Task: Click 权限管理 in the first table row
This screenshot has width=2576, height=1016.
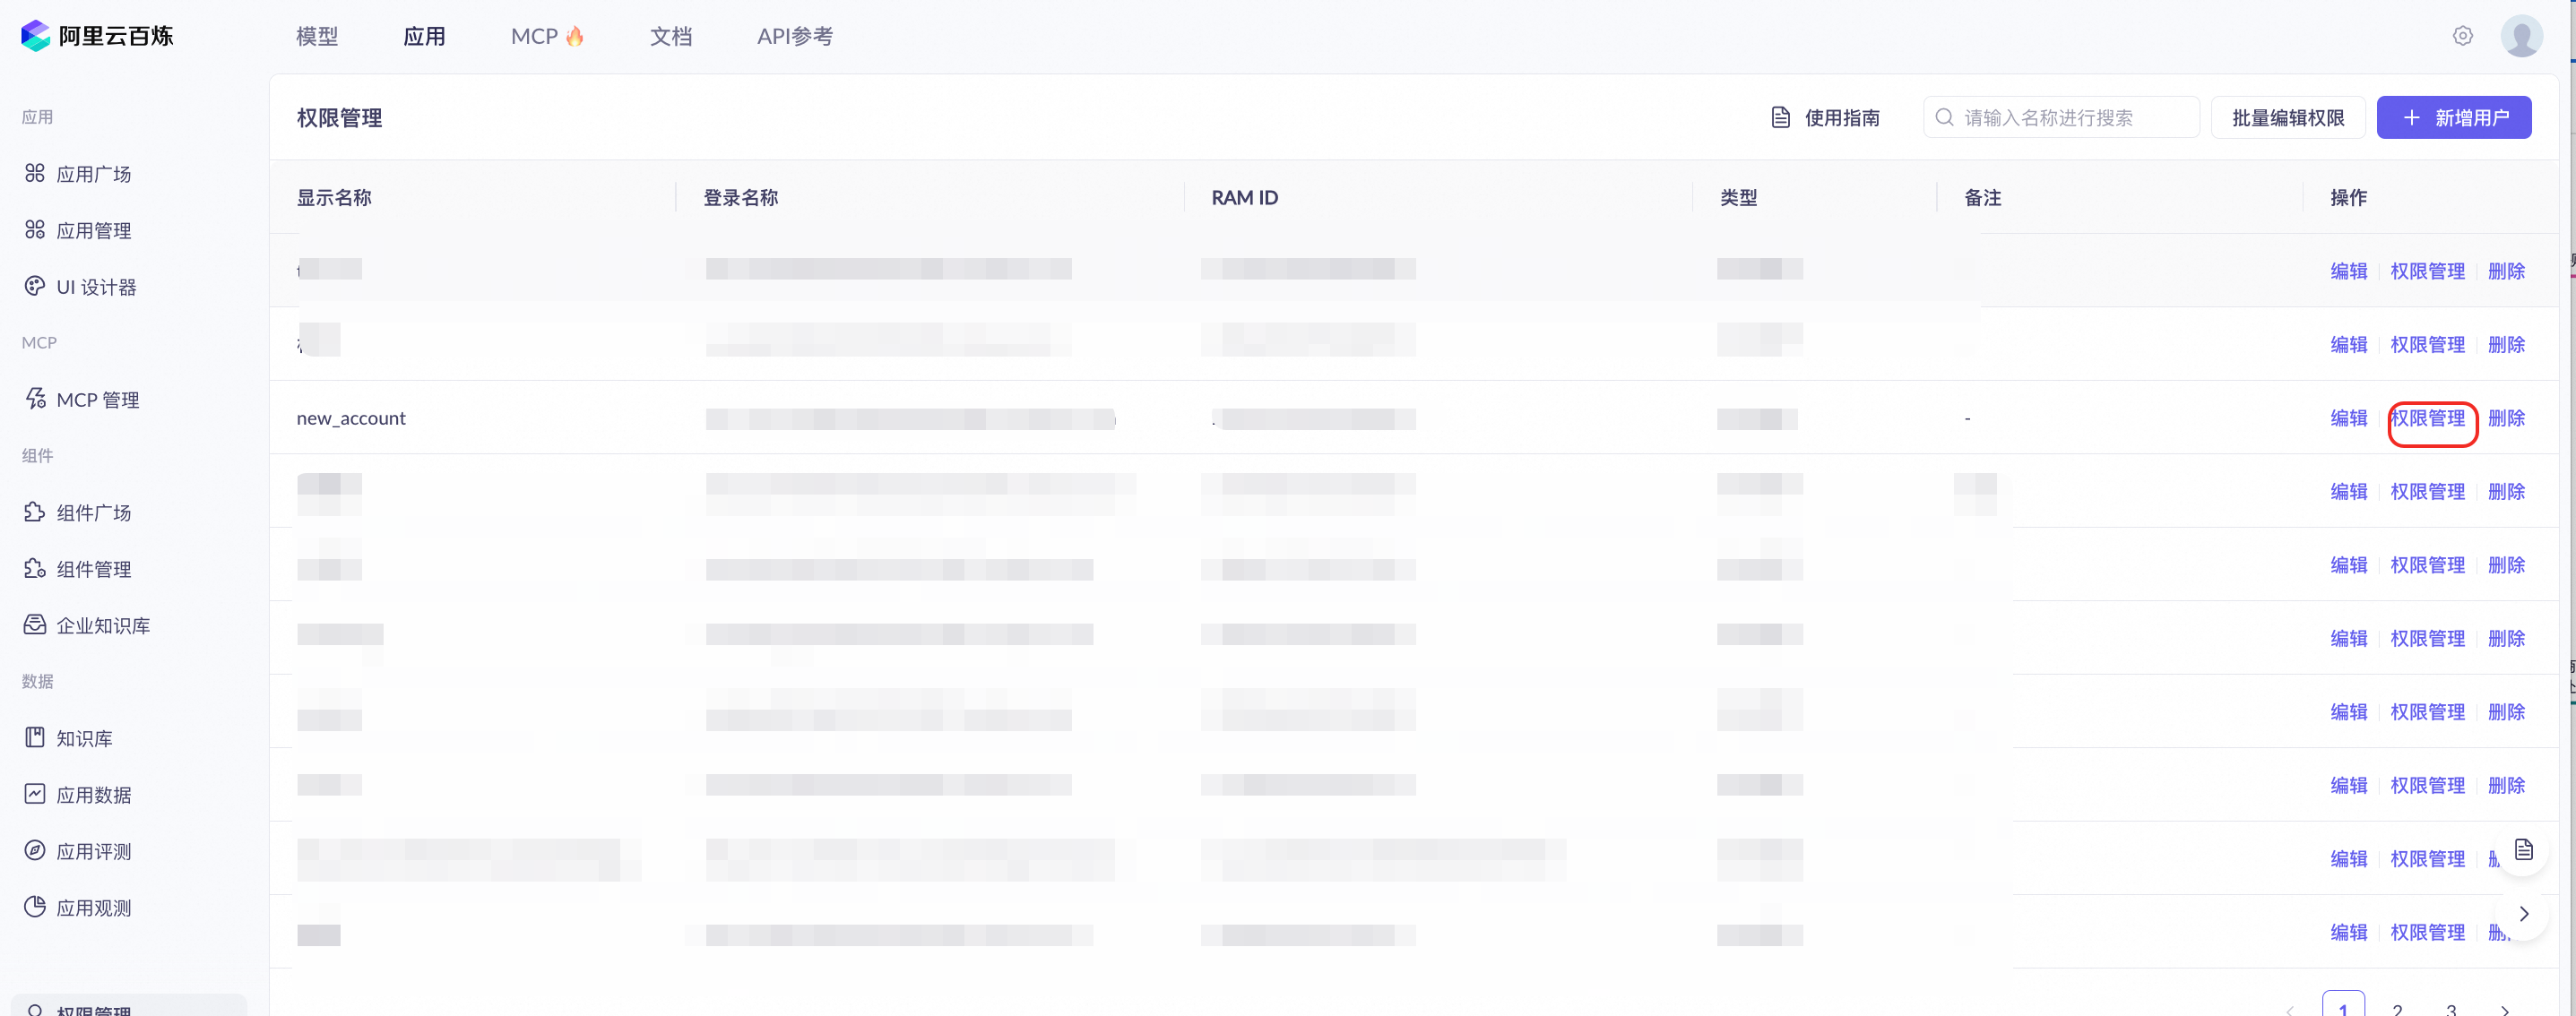Action: tap(2428, 271)
